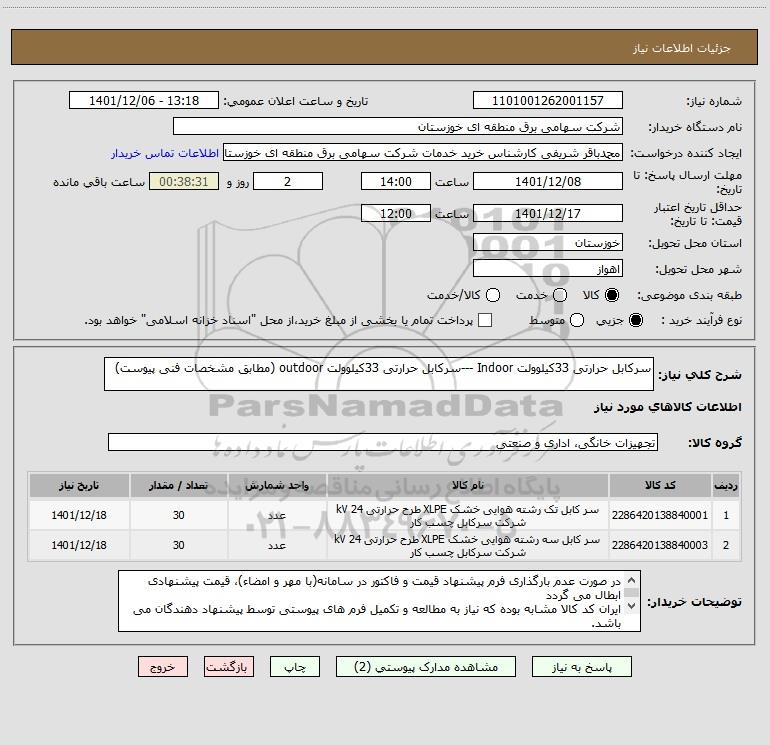Click the واحد شمارش column header
This screenshot has height=745, width=770.
coord(277,485)
